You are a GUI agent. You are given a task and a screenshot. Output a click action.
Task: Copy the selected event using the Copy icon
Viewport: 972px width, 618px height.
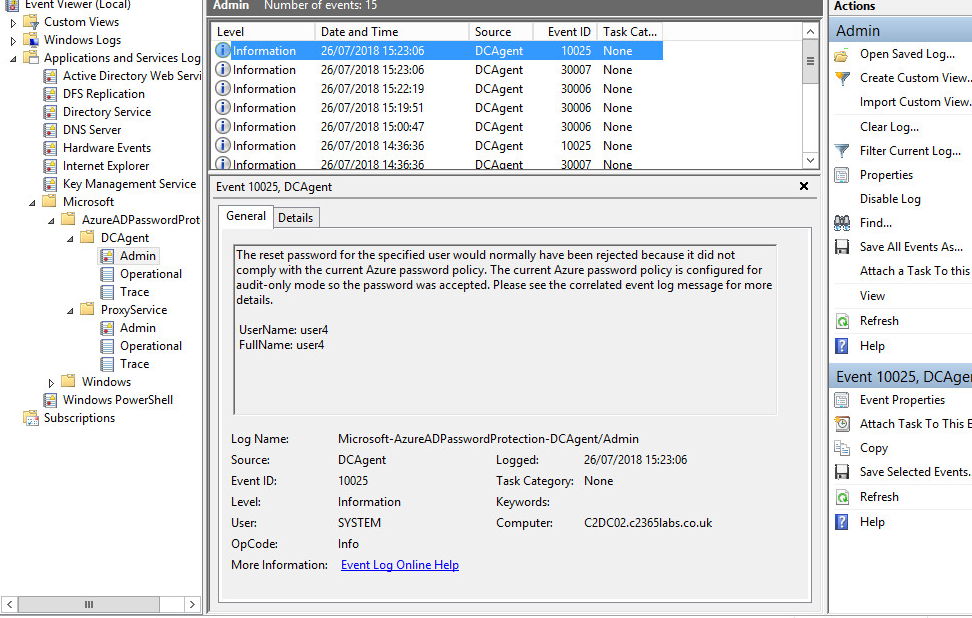(843, 447)
